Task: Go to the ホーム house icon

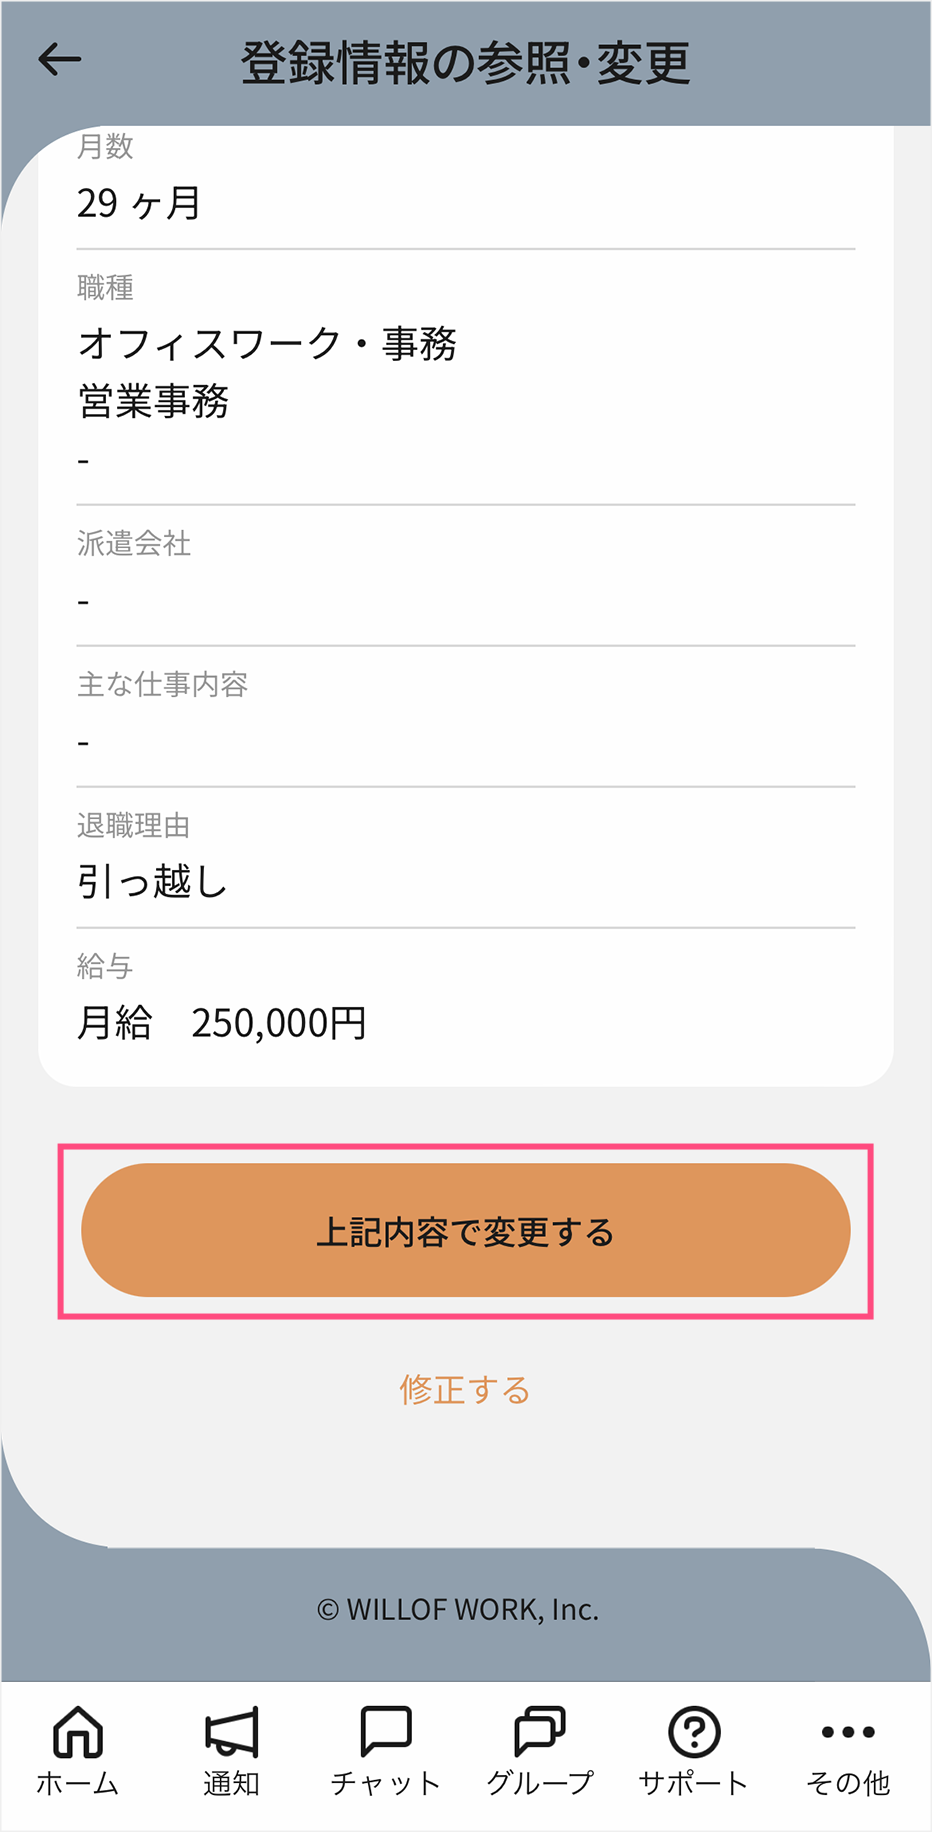Action: coord(78,1732)
